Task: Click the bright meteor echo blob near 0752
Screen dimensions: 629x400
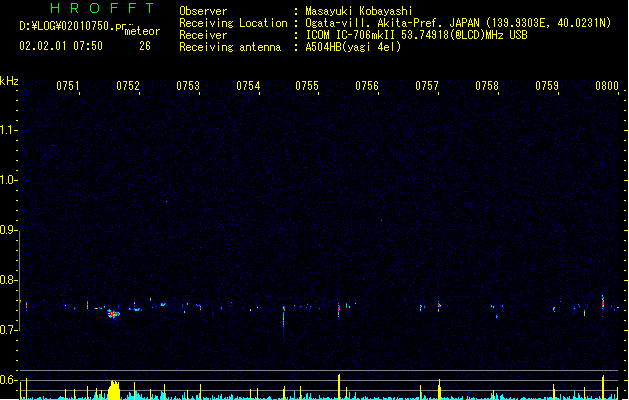Action: (114, 314)
